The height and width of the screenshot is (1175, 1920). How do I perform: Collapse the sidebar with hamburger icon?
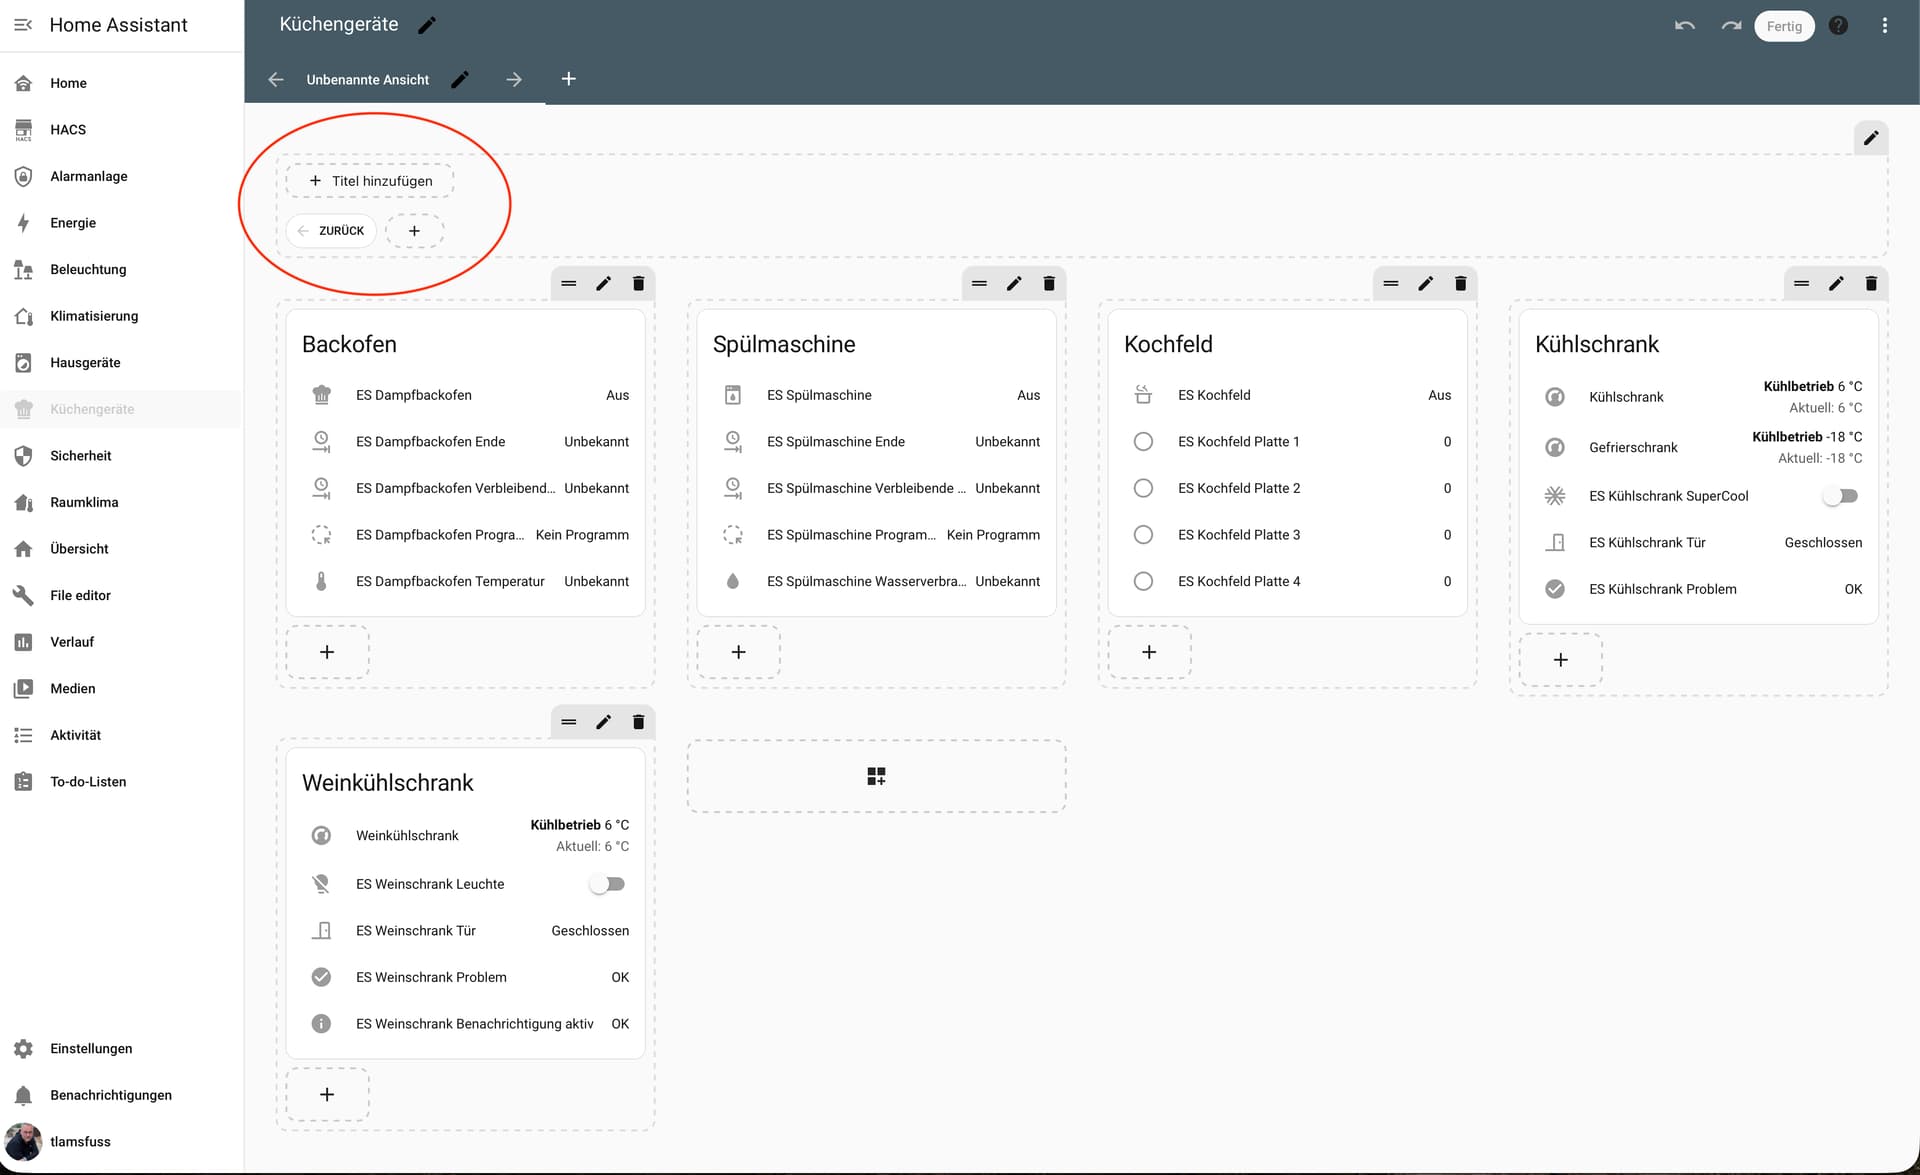click(x=23, y=25)
